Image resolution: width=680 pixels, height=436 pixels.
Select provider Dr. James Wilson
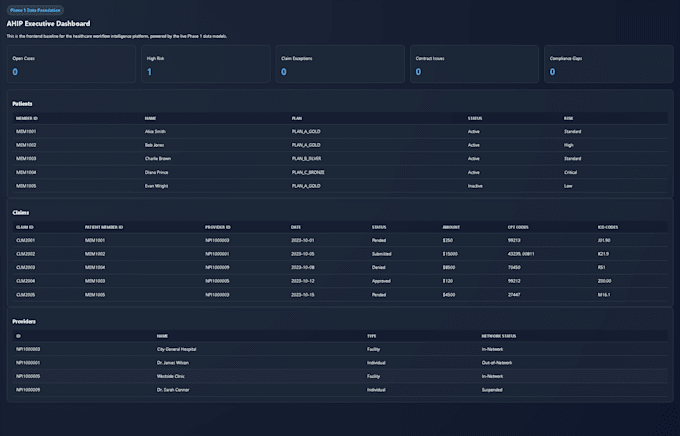(173, 363)
